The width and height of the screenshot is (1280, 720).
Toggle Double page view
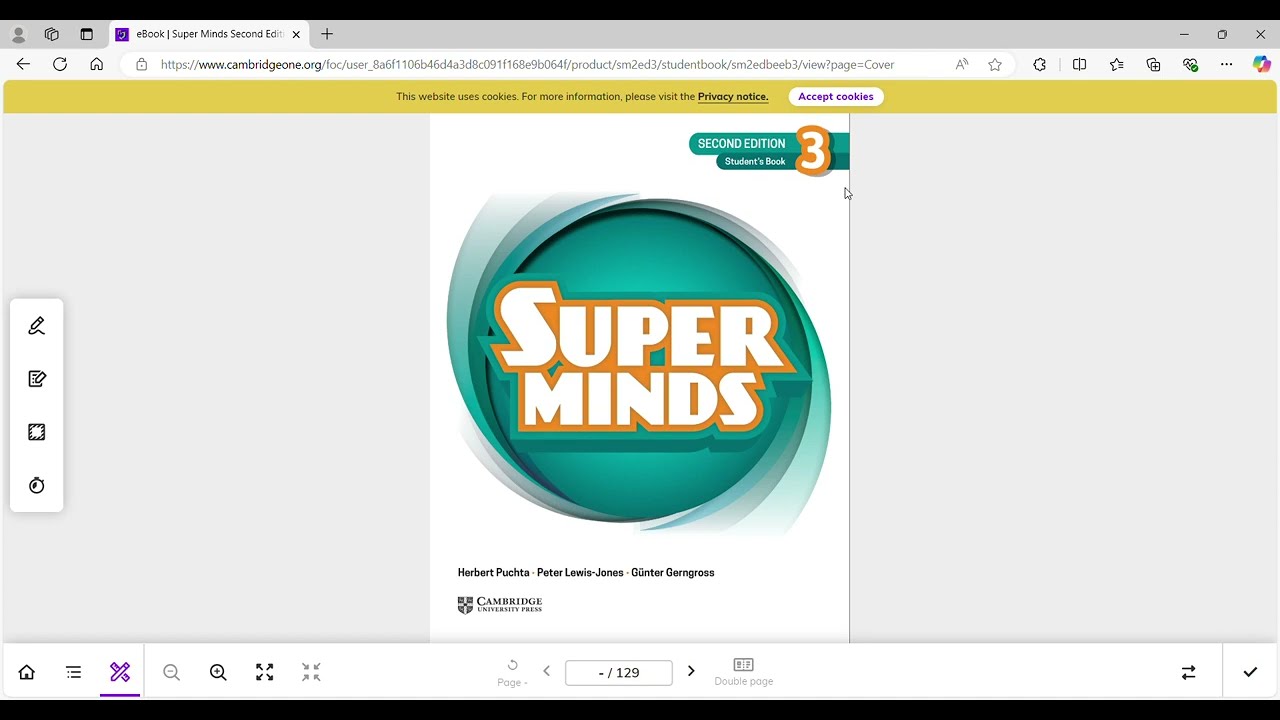pos(744,672)
